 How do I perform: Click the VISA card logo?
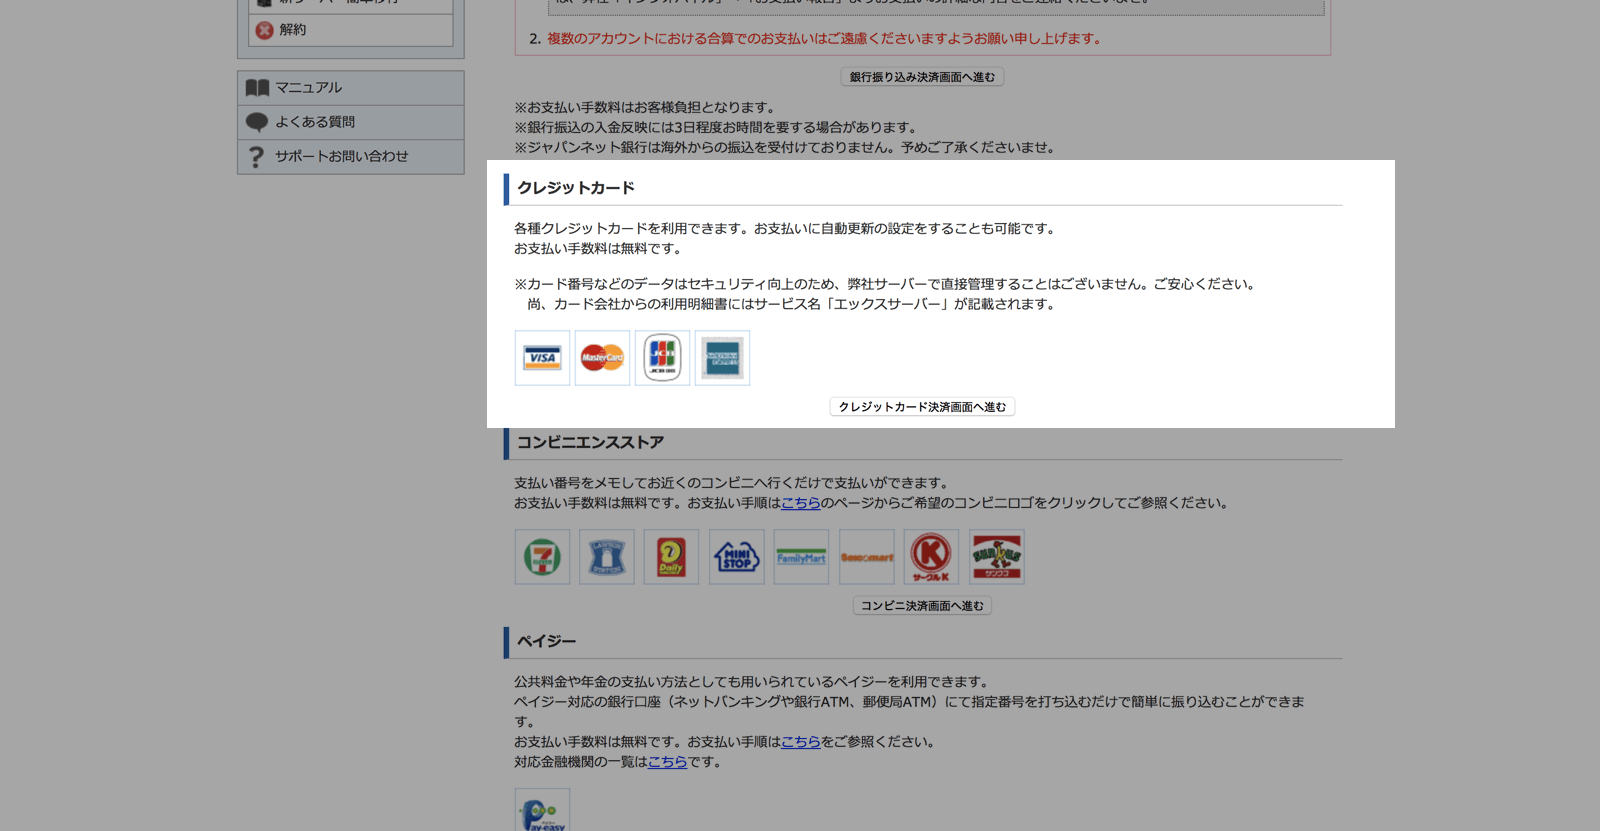pyautogui.click(x=542, y=358)
